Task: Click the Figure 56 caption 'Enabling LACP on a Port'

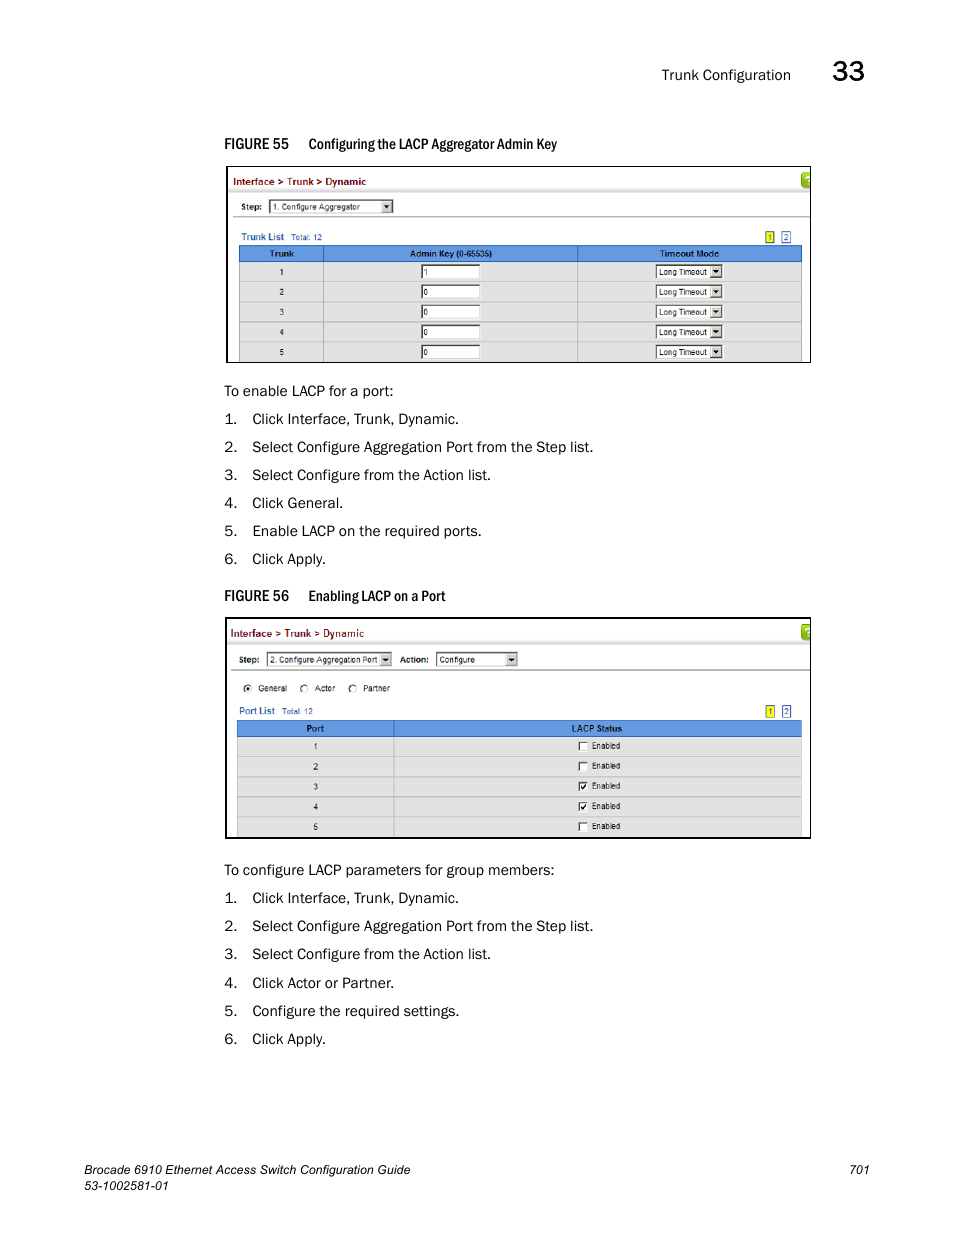Action: tap(377, 596)
